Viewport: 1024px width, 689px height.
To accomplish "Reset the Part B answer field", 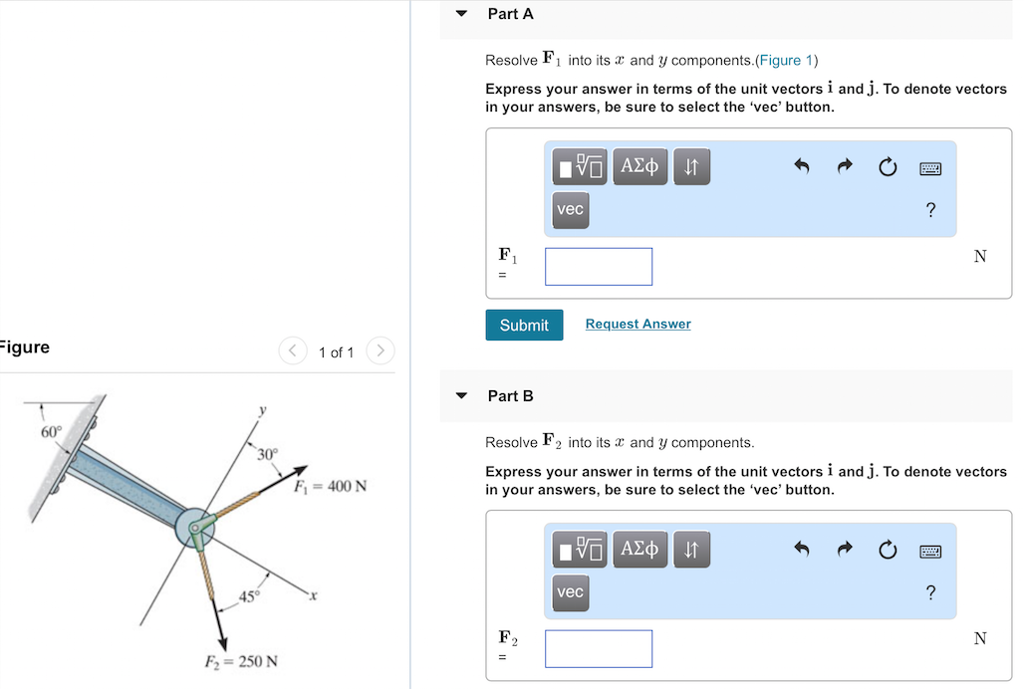I will [x=887, y=550].
